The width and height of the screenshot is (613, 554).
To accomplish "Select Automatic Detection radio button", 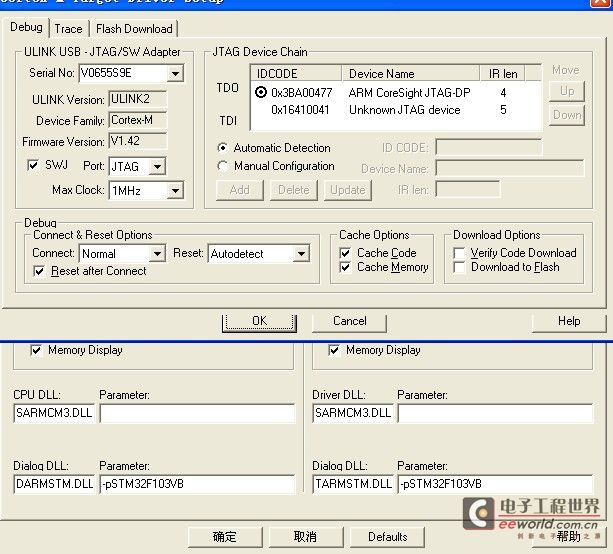I will point(222,148).
